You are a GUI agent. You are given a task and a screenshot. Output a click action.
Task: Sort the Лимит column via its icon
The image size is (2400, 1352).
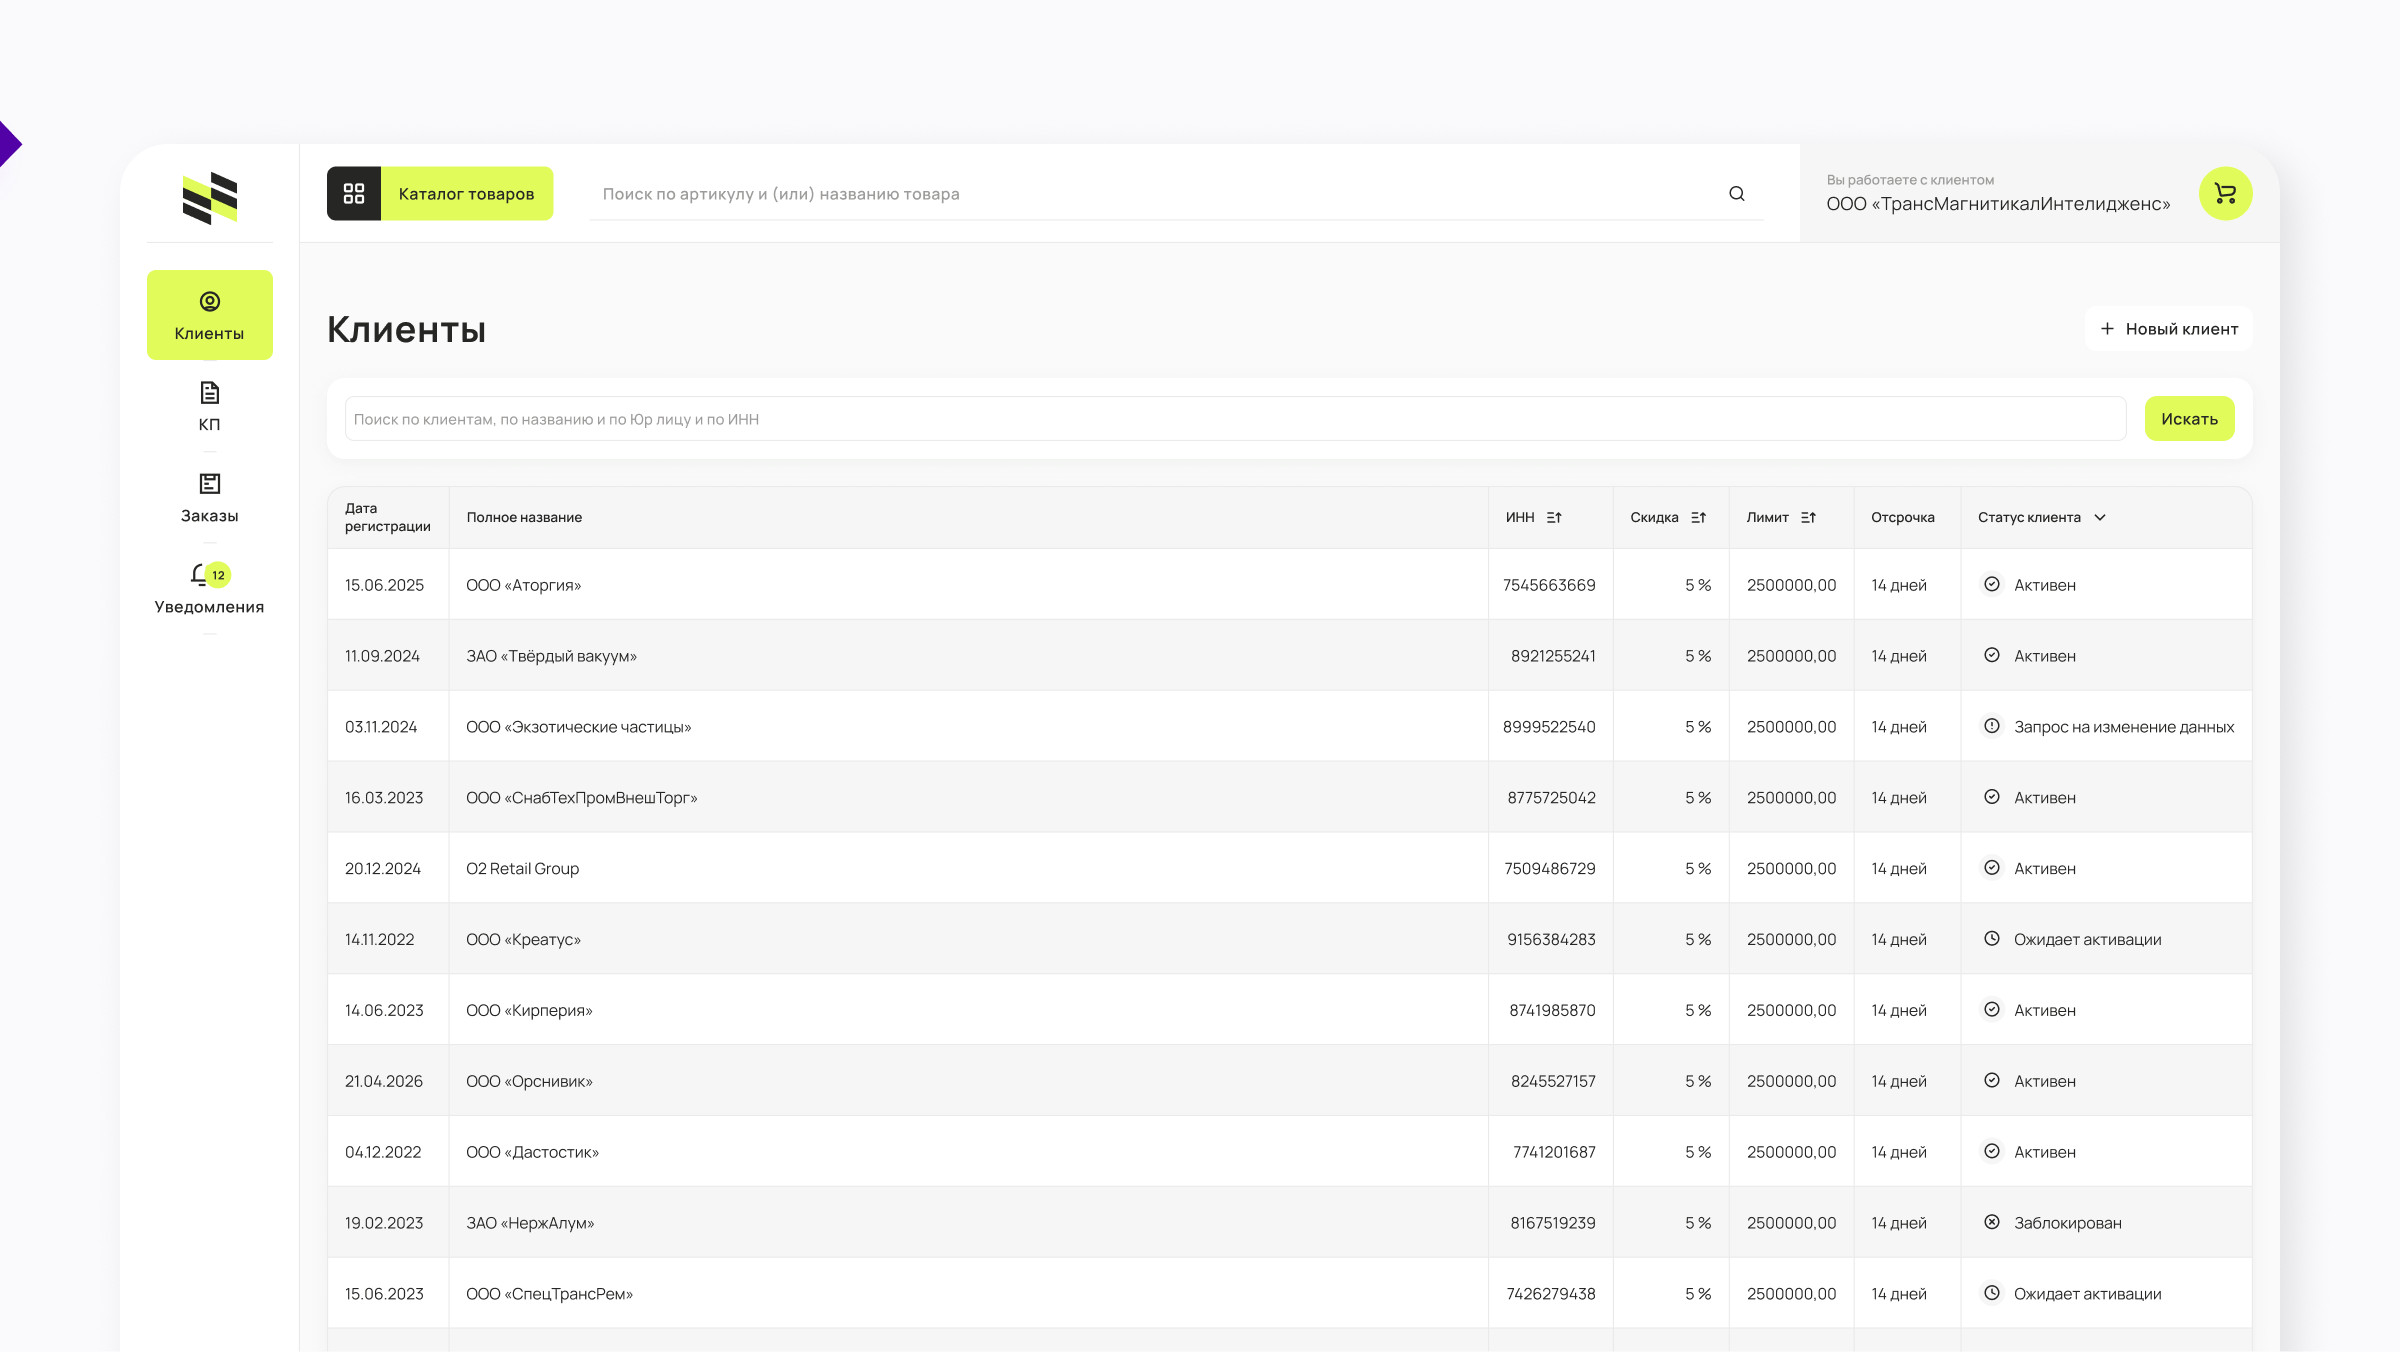click(x=1808, y=517)
